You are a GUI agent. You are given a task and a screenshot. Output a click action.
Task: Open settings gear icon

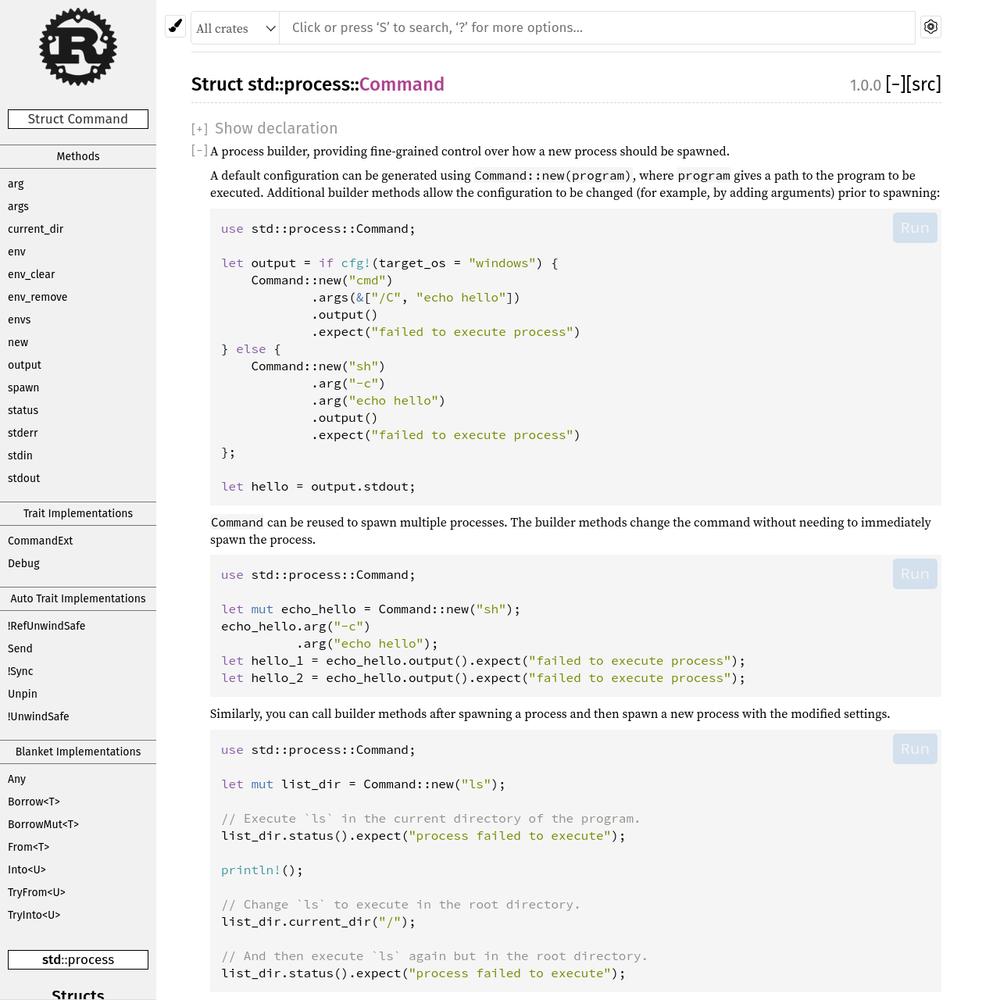(x=930, y=27)
